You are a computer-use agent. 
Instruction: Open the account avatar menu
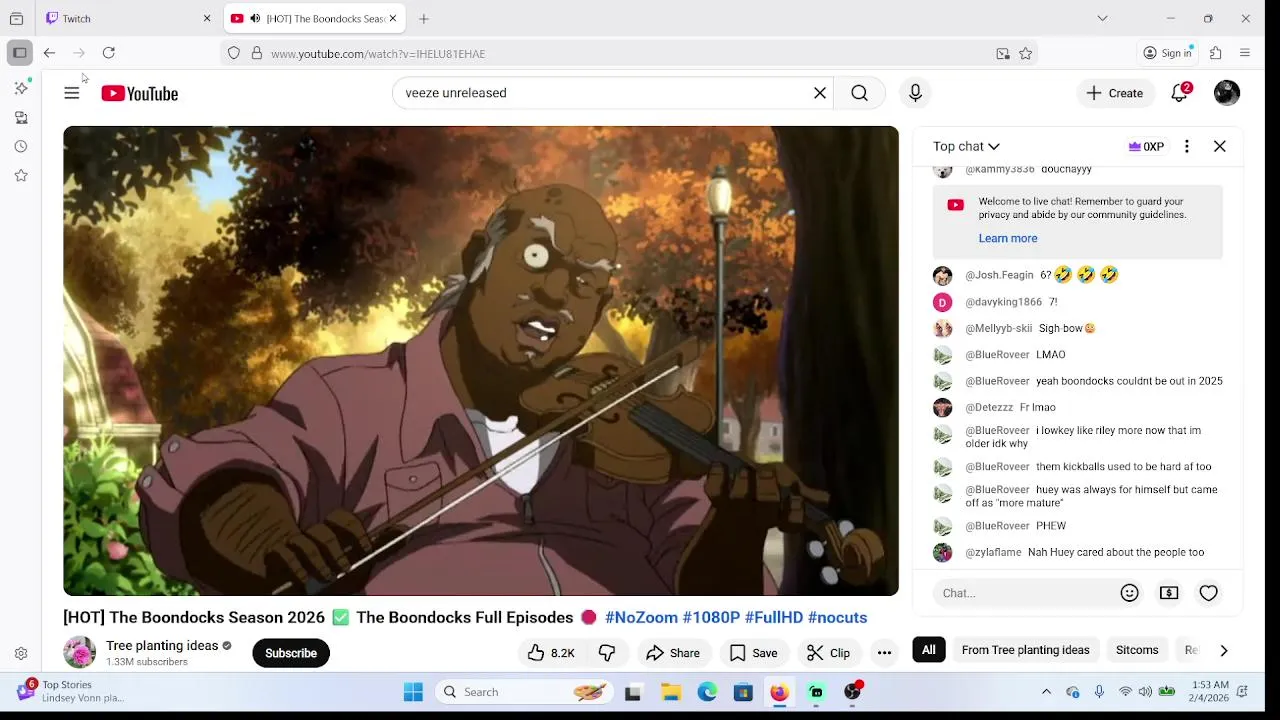[x=1227, y=93]
